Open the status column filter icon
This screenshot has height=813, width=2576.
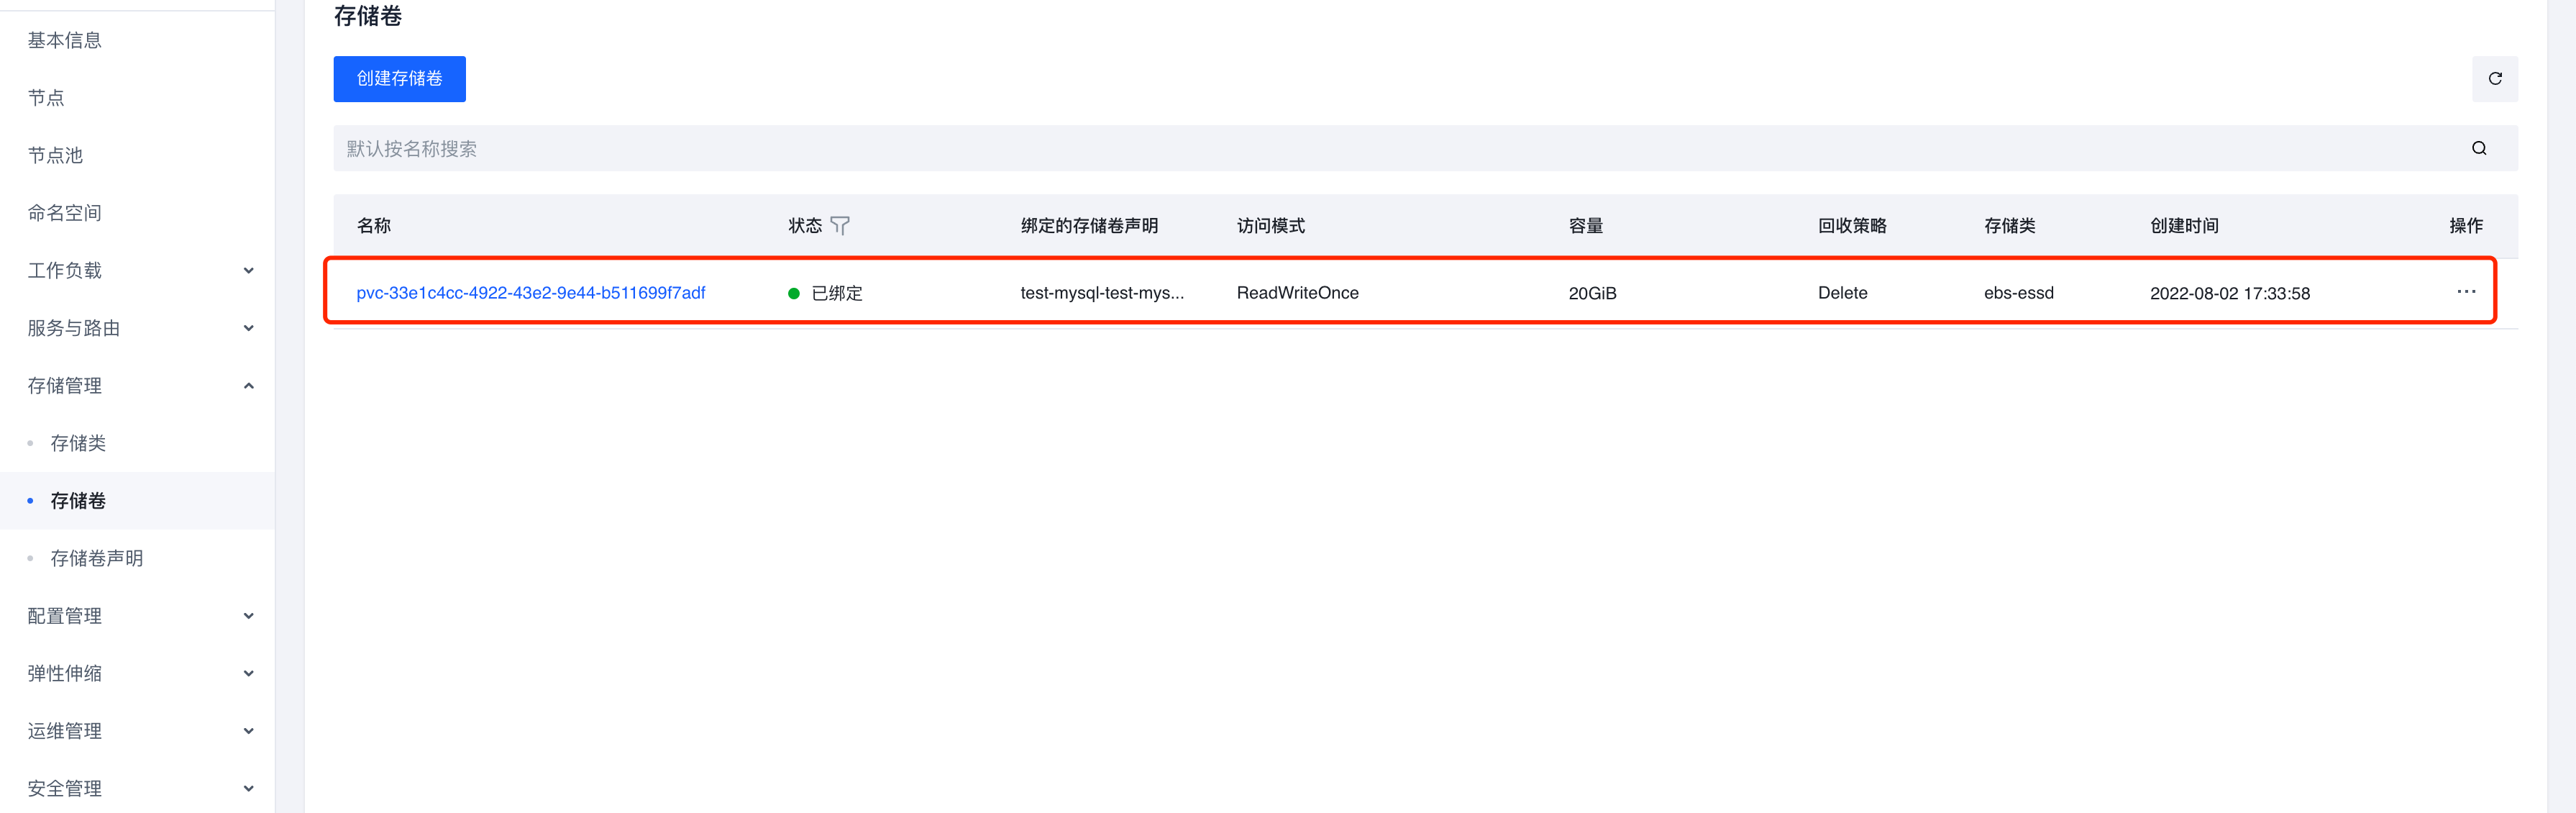(840, 226)
